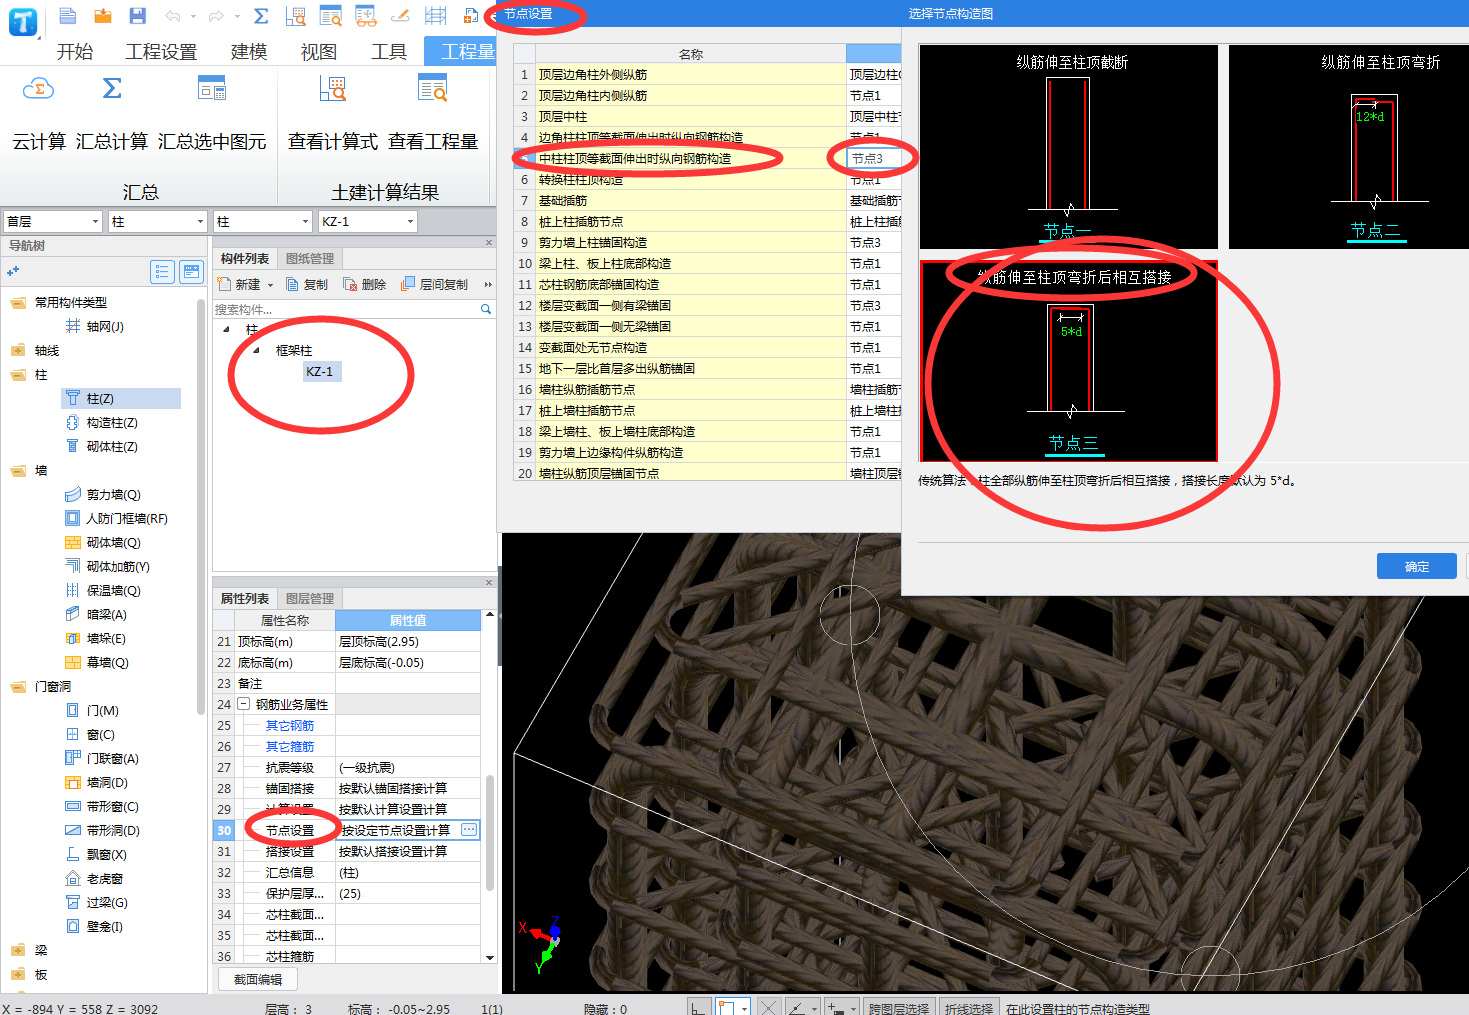This screenshot has height=1015, width=1469.
Task: Click the search magnifier in component list
Action: pos(486,309)
